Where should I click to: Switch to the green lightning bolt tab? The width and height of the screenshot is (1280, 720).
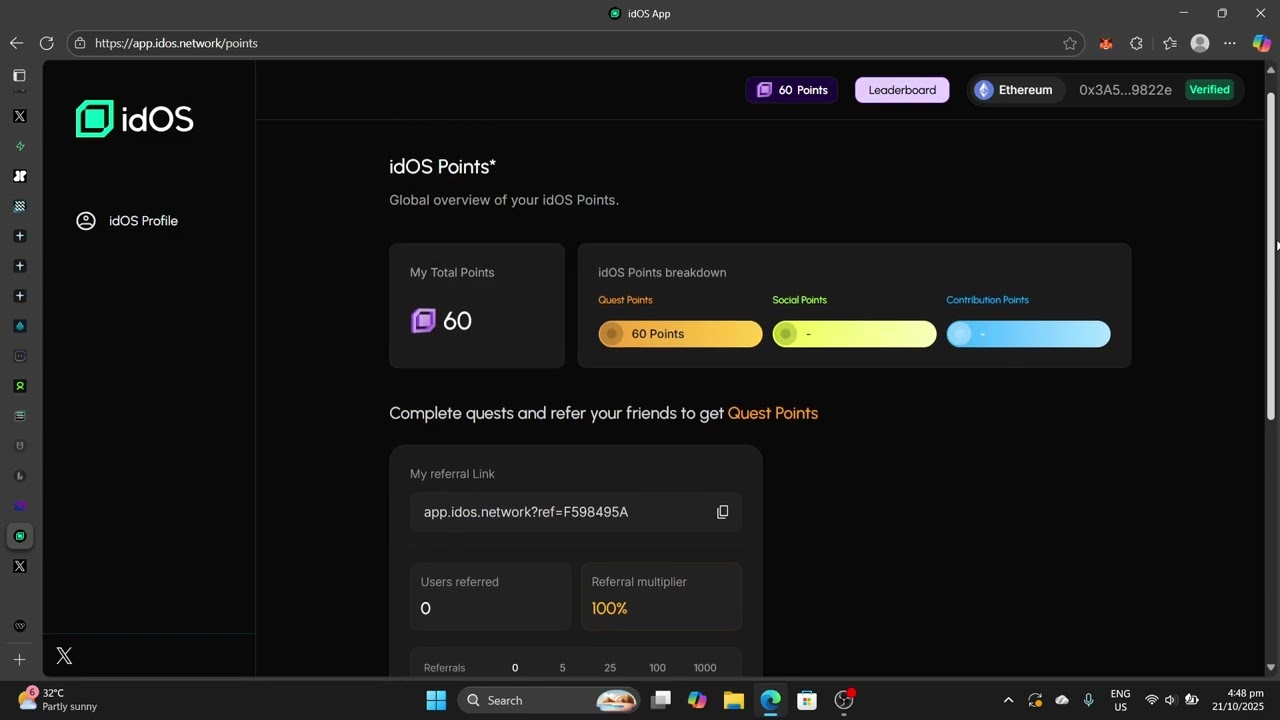click(19, 146)
